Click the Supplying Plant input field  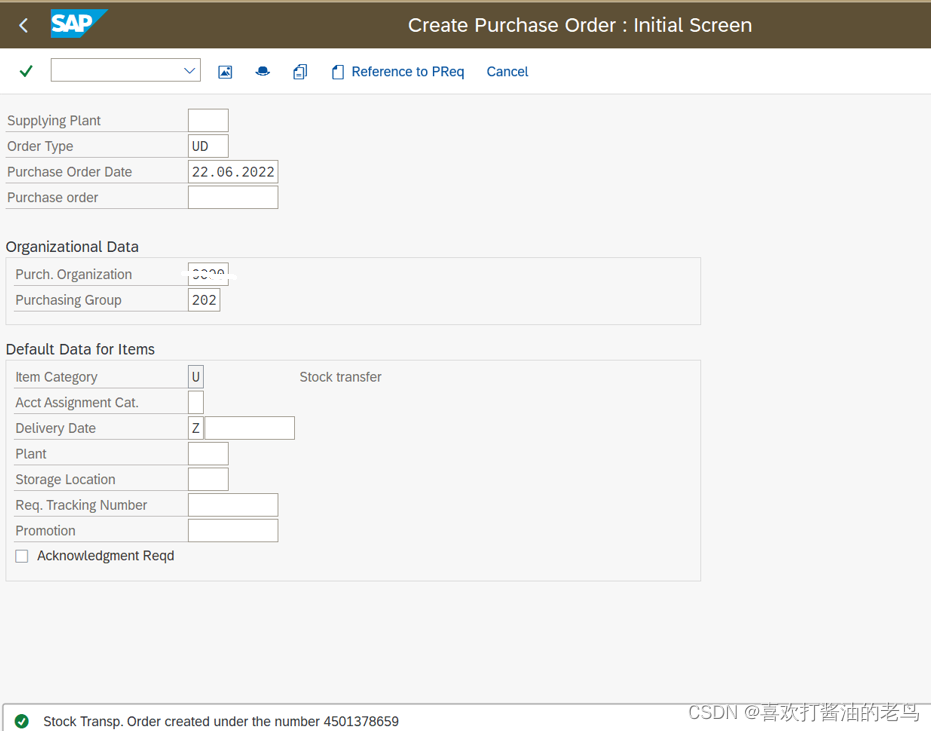click(x=208, y=121)
